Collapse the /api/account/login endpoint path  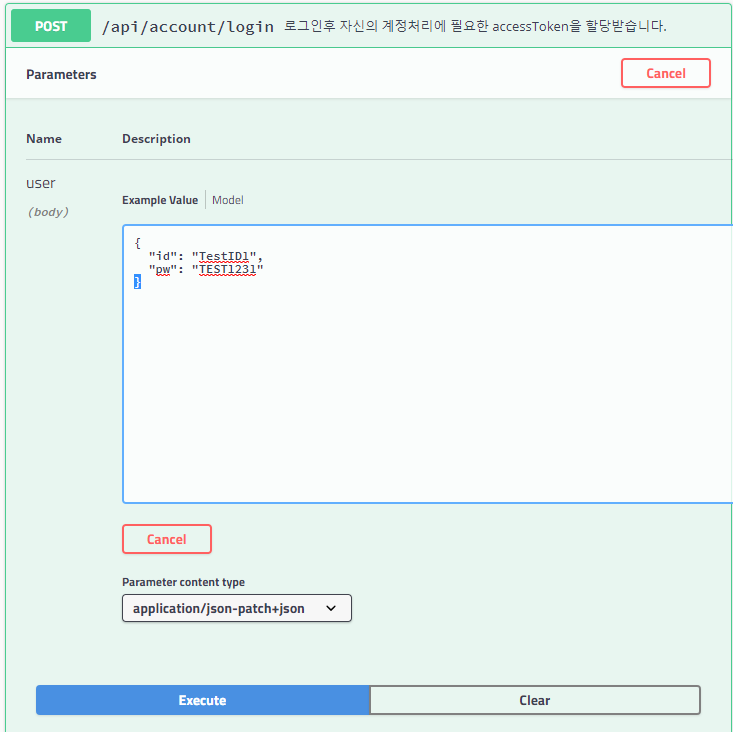(187, 26)
